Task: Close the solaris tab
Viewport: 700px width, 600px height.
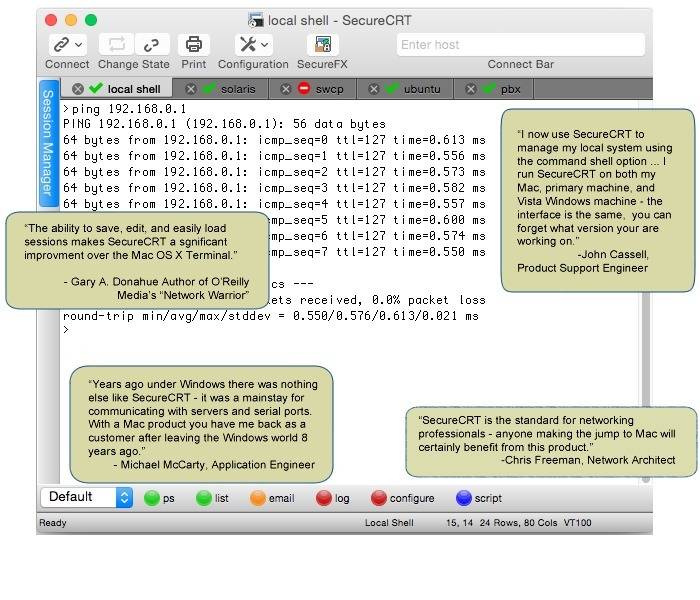Action: (191, 89)
